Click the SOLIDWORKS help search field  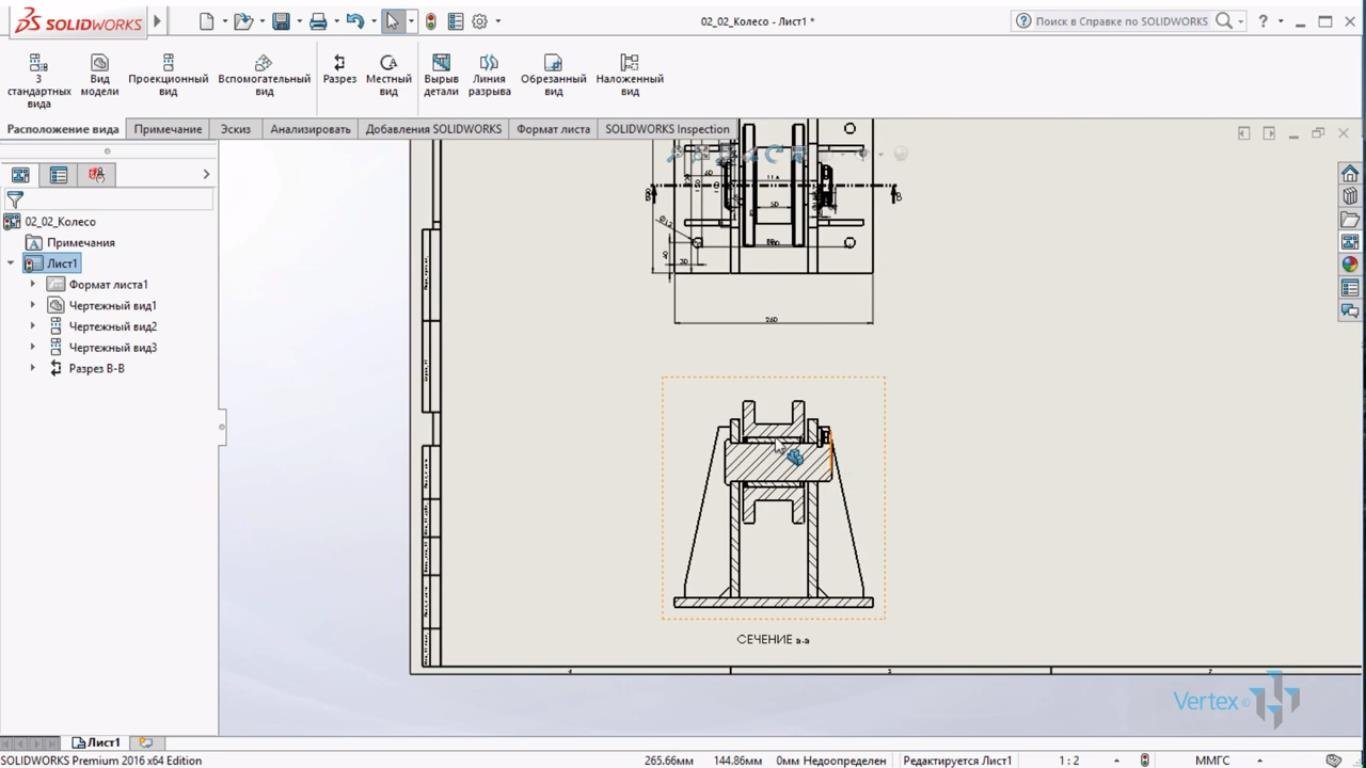click(1120, 21)
